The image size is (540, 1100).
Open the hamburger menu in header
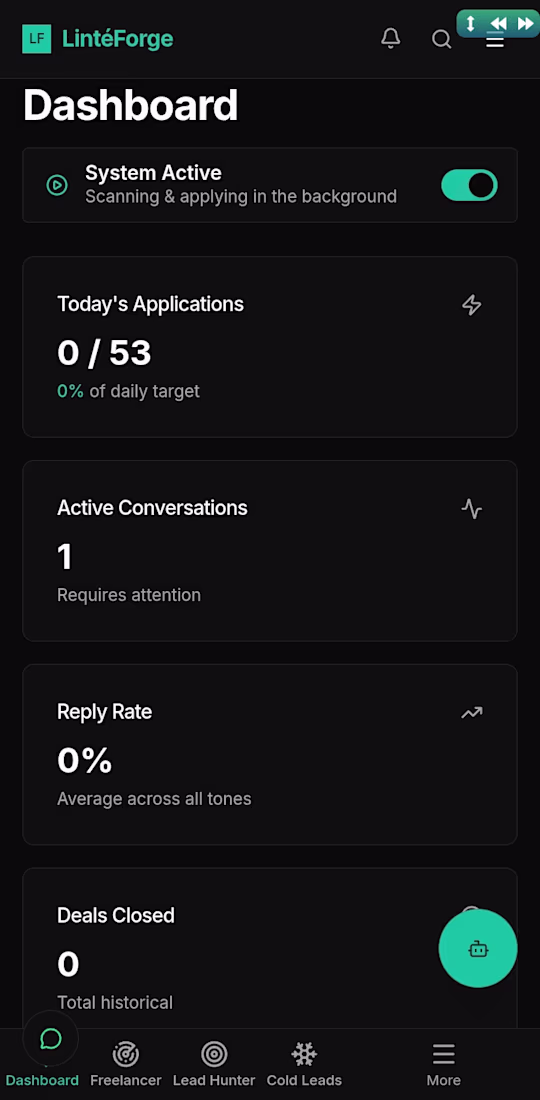495,41
